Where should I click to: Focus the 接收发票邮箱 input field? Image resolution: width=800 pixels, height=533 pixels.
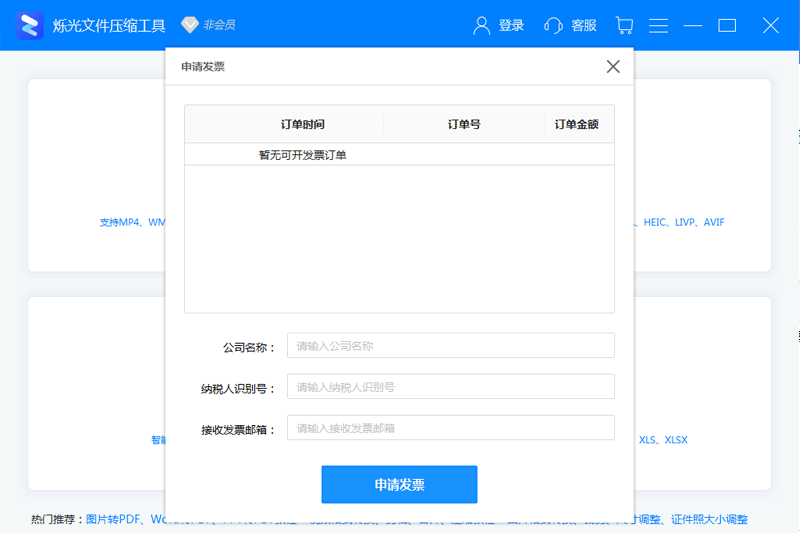point(450,428)
